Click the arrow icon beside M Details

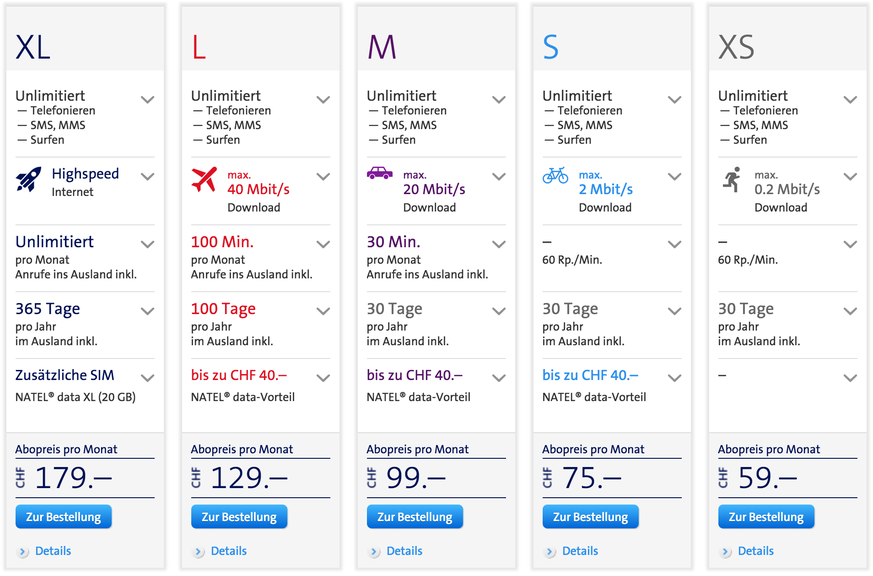tap(374, 552)
